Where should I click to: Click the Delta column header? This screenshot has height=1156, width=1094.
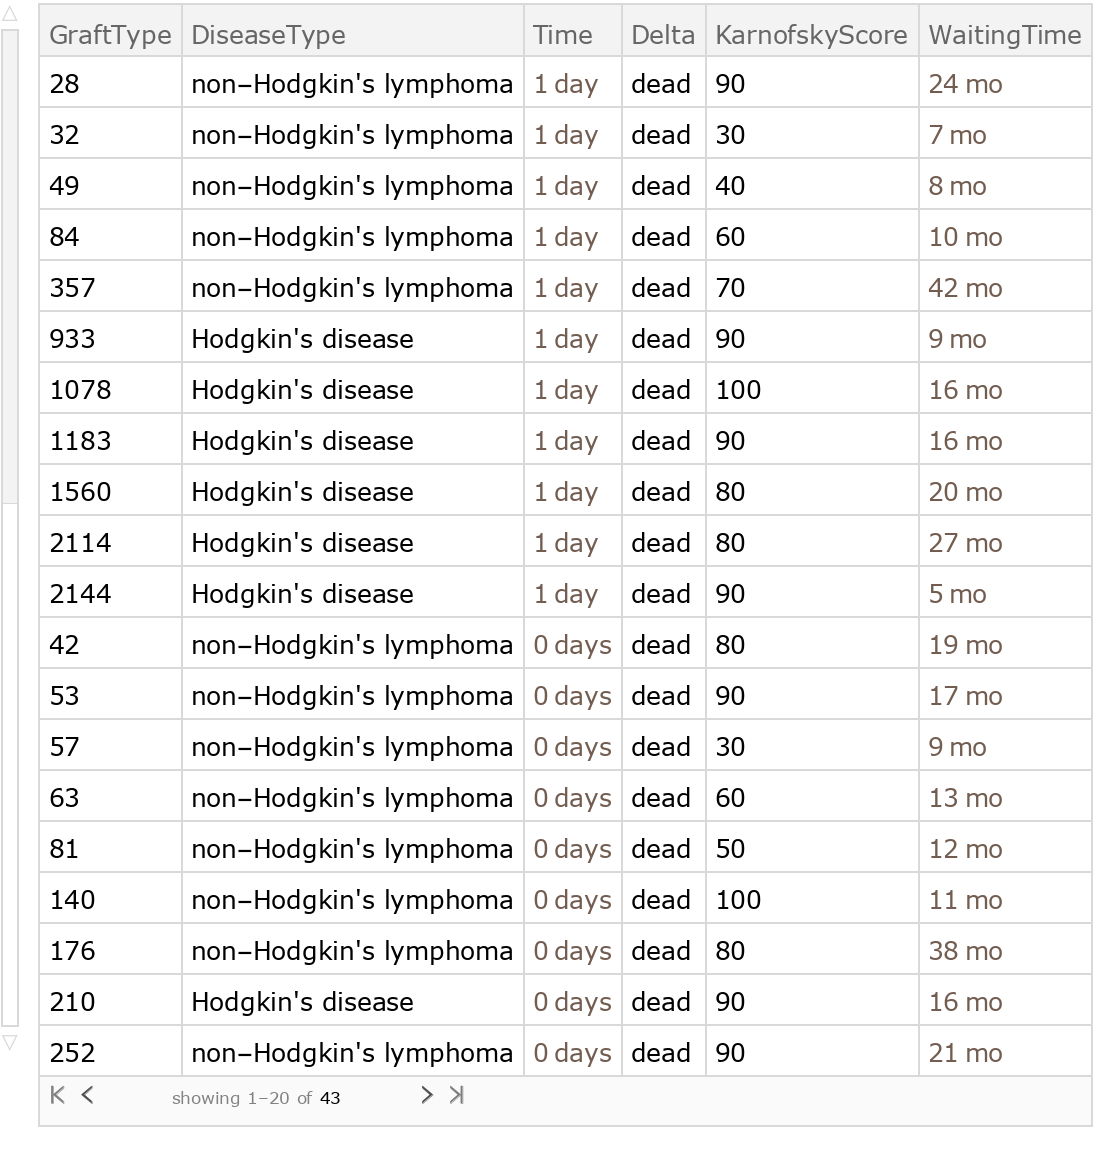point(662,35)
